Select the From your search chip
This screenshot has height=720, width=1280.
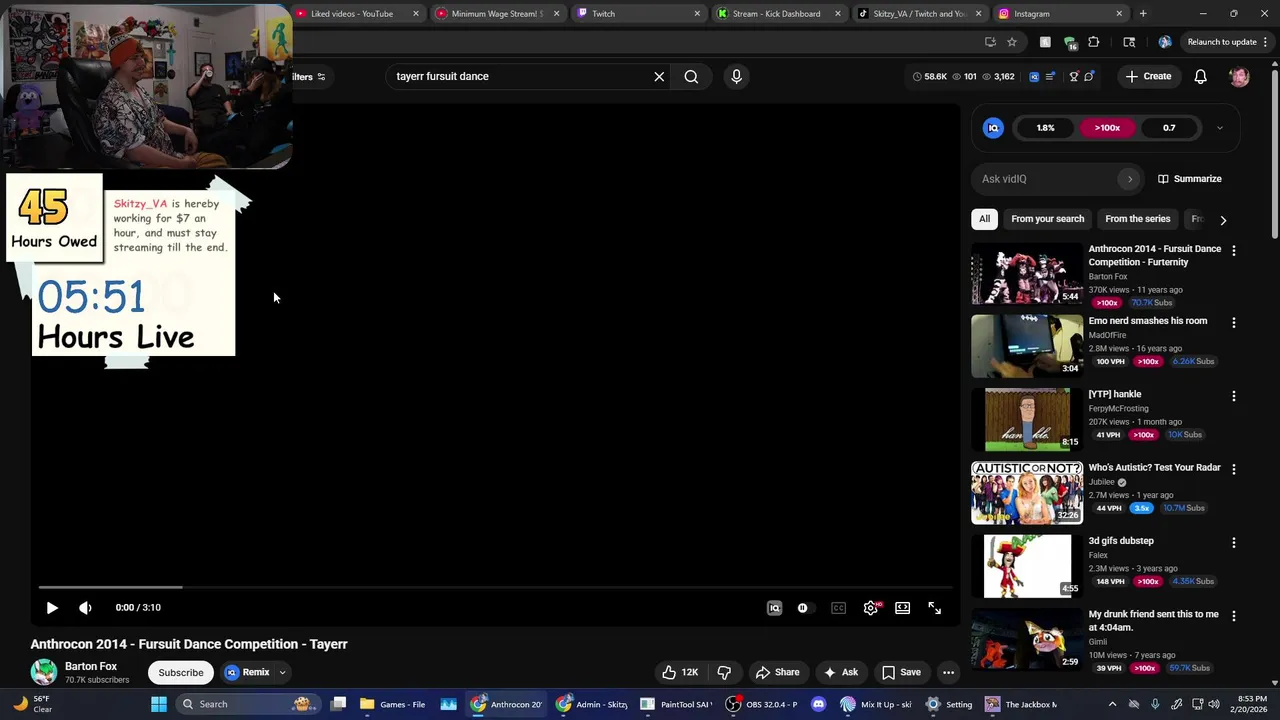pyautogui.click(x=1047, y=219)
